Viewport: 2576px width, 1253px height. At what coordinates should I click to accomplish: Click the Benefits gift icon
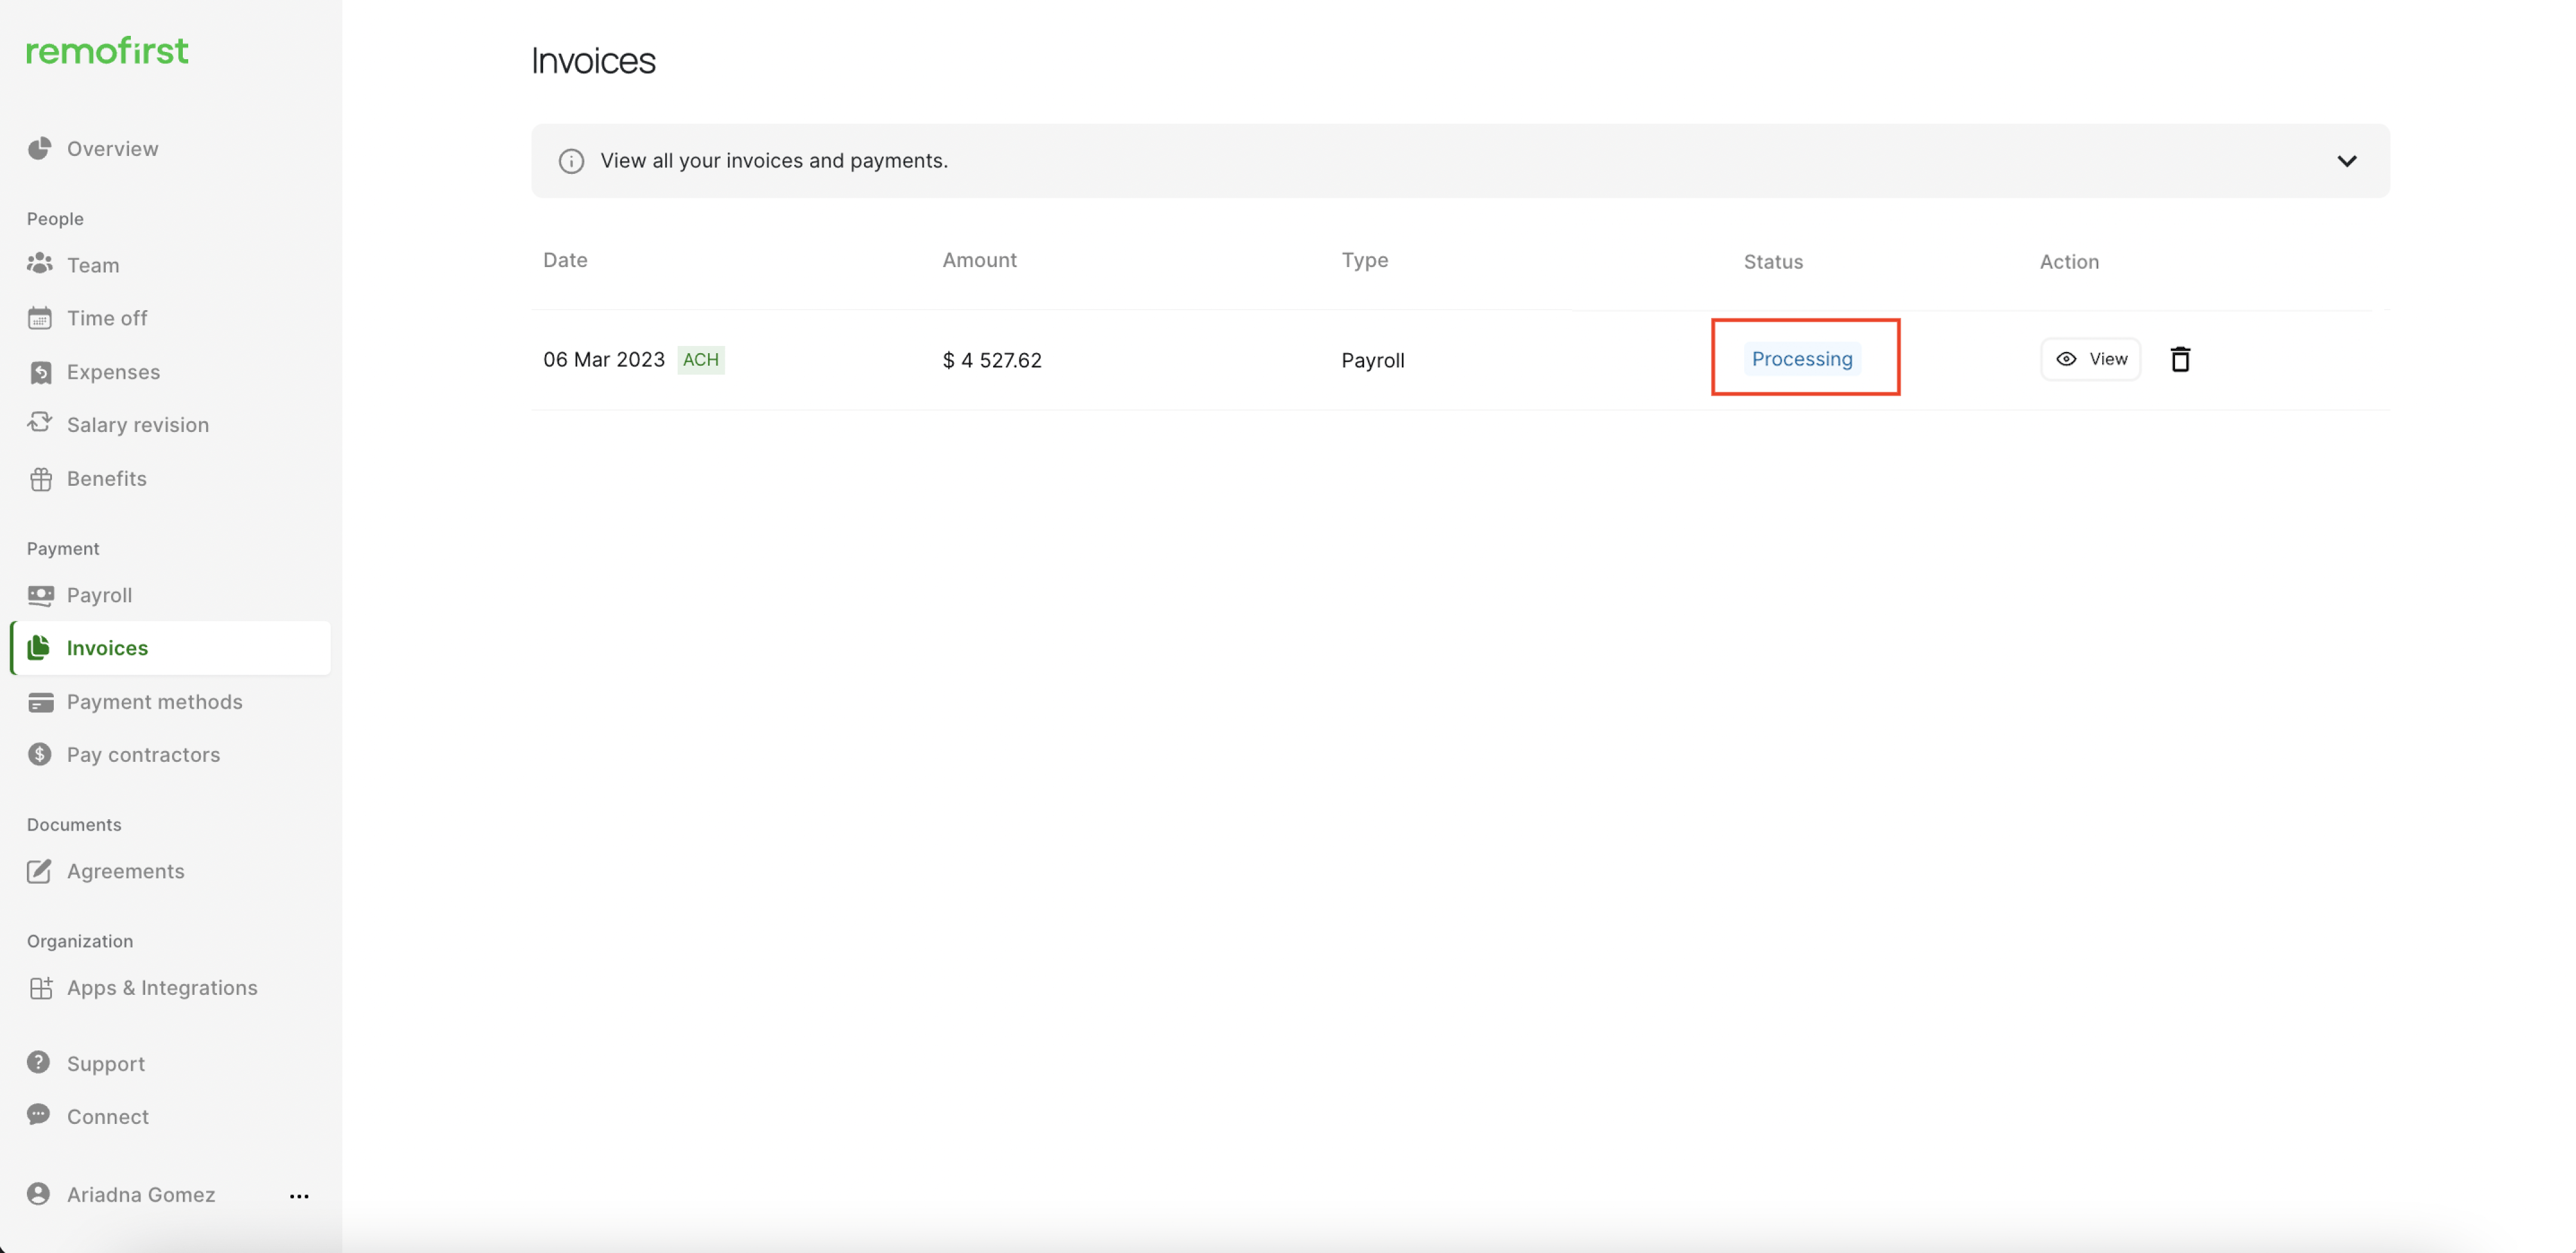(x=40, y=479)
